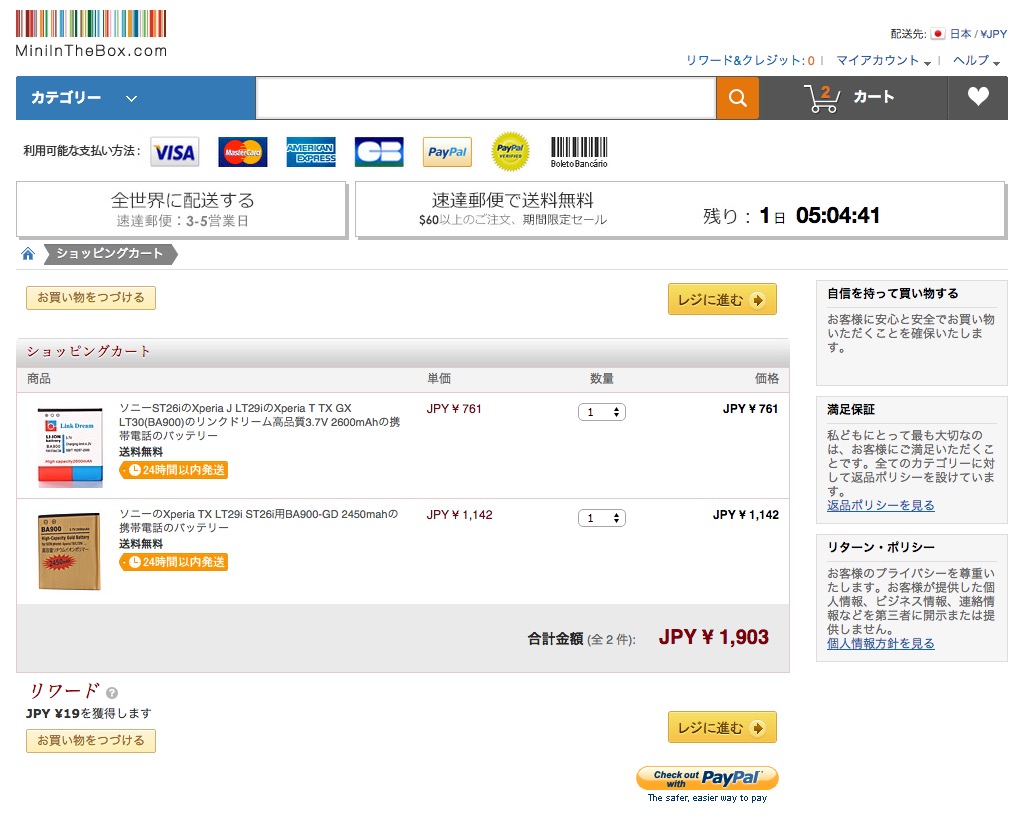The width and height of the screenshot is (1027, 821).
Task: Click the MiniInTheBox.com logo
Action: [91, 34]
